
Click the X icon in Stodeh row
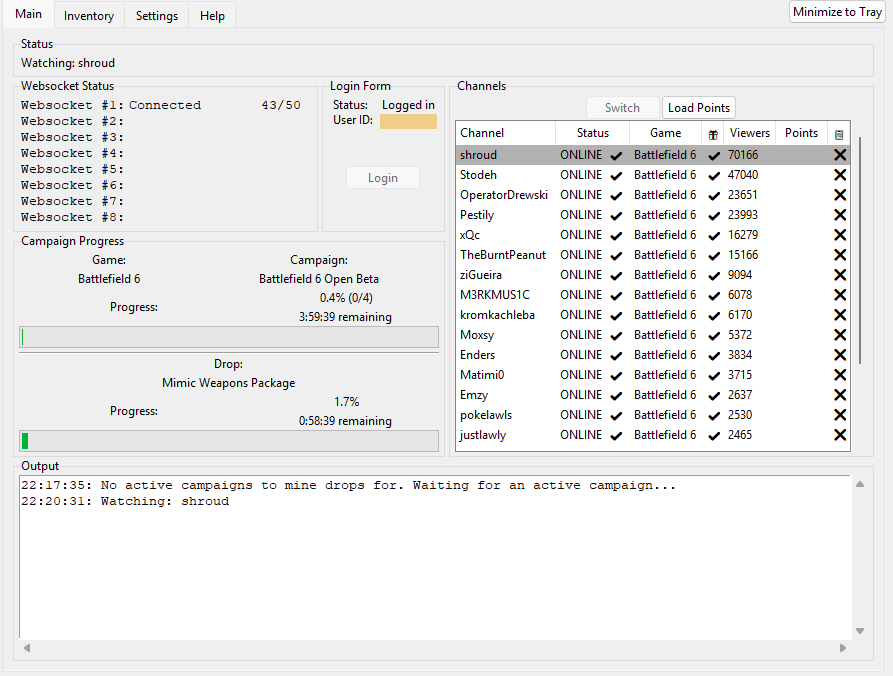(x=839, y=175)
